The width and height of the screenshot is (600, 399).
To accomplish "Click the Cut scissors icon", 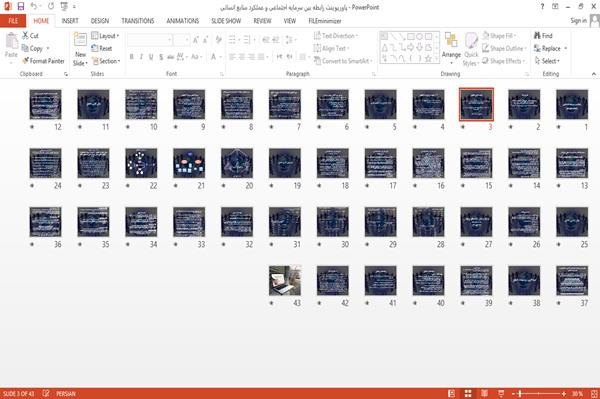I will pyautogui.click(x=25, y=35).
